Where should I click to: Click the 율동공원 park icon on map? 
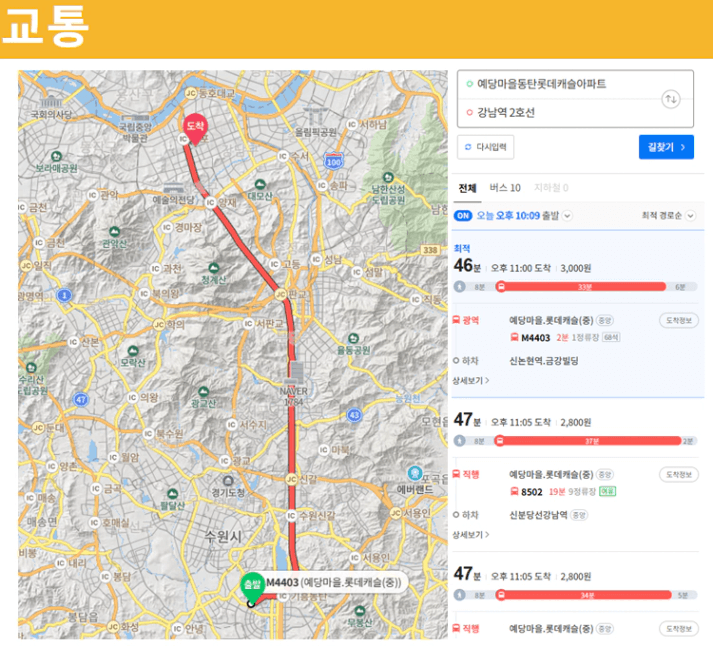(353, 339)
